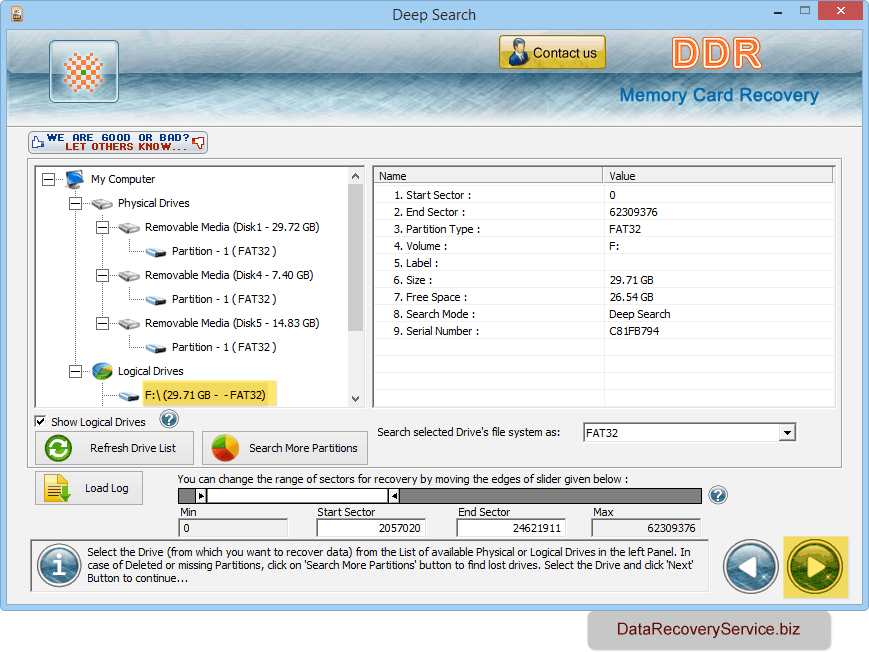Click the app icon in title bar
The height and width of the screenshot is (652, 869).
click(x=17, y=14)
